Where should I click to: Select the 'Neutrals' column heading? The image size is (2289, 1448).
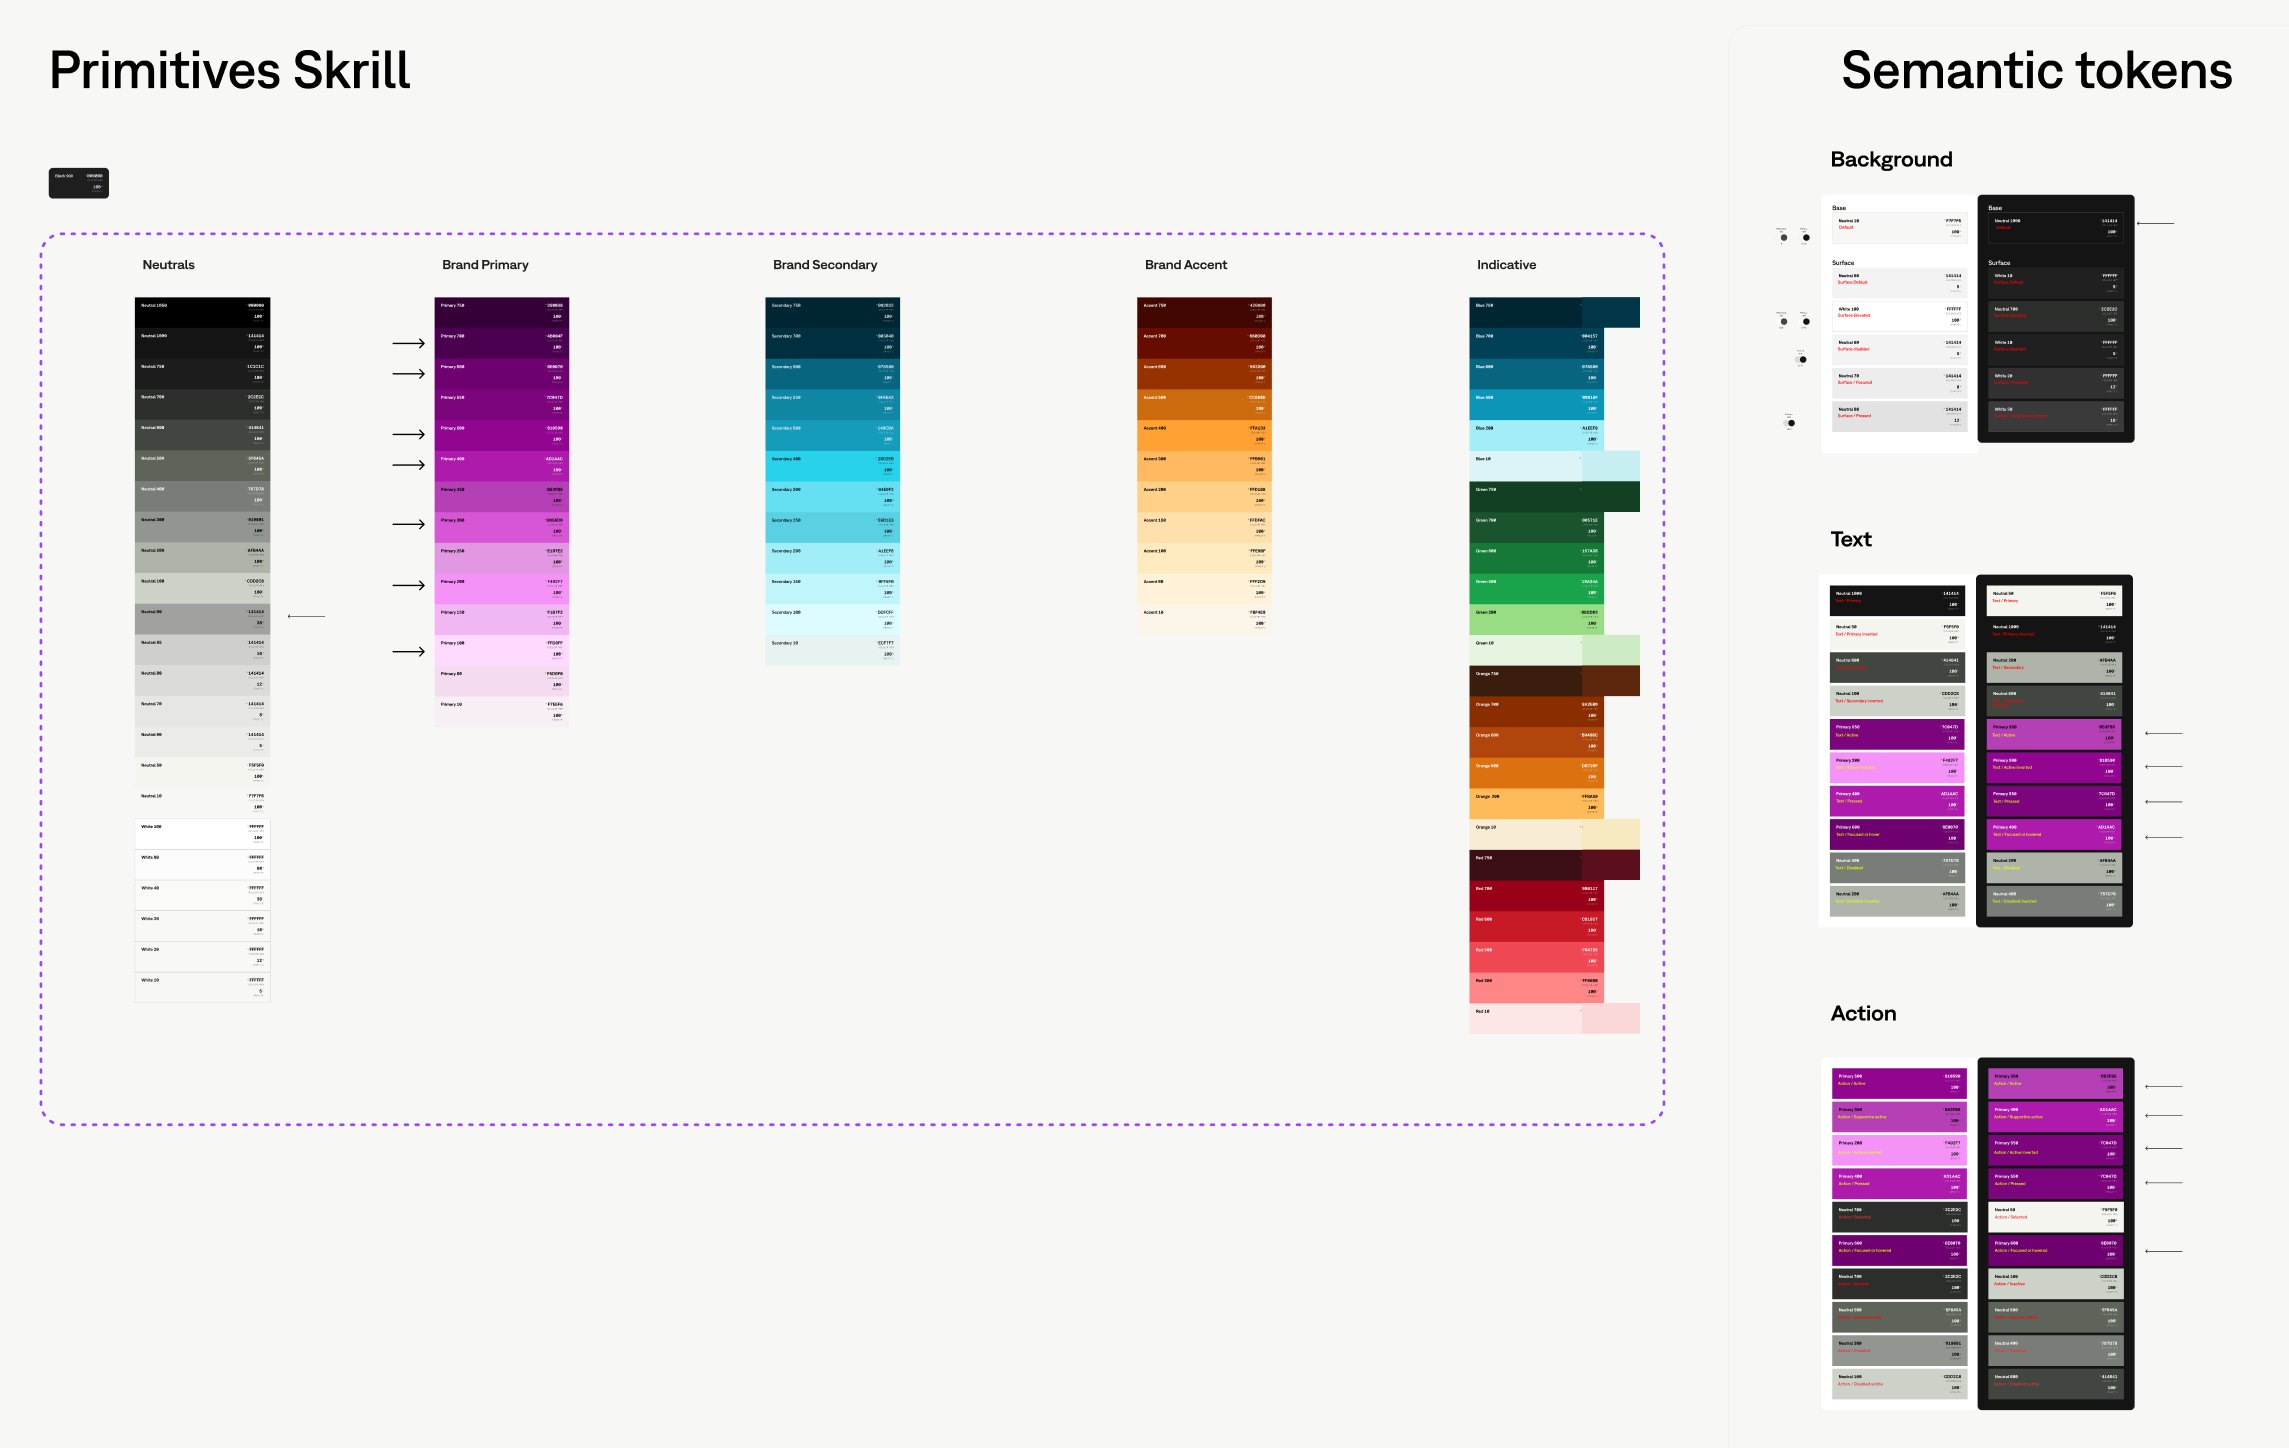168,265
